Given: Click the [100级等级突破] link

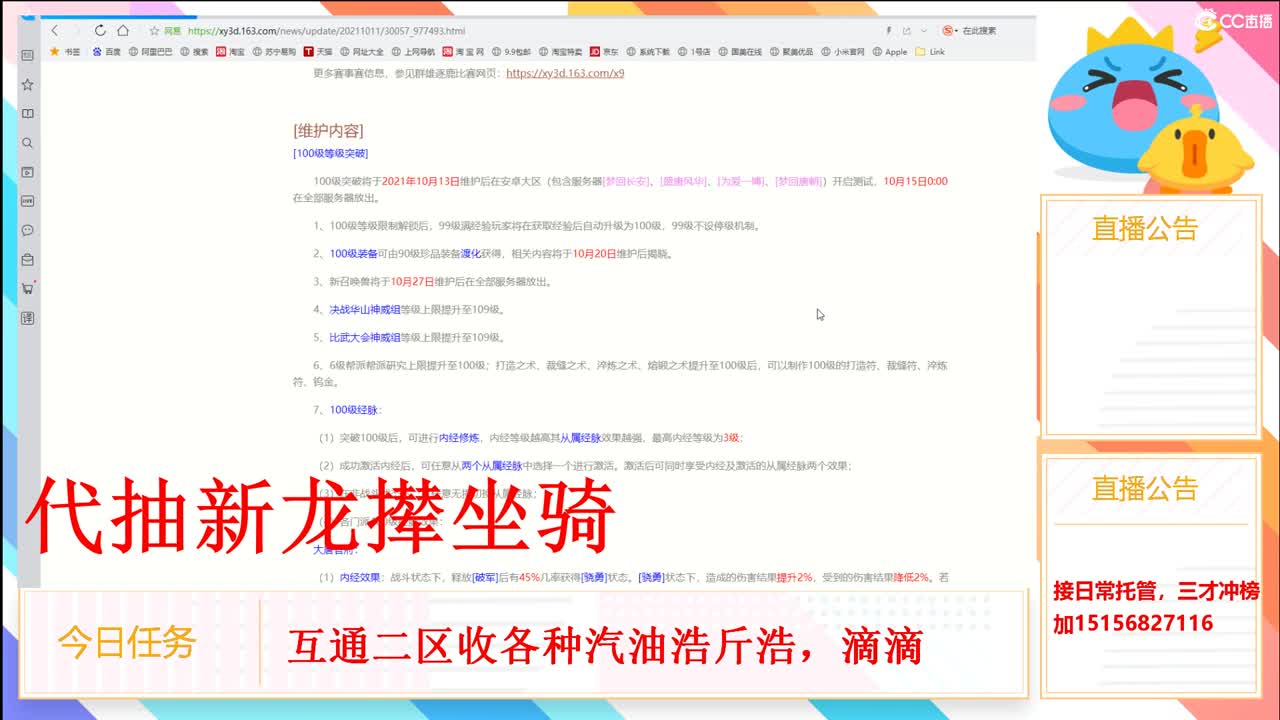Looking at the screenshot, I should click(x=330, y=153).
